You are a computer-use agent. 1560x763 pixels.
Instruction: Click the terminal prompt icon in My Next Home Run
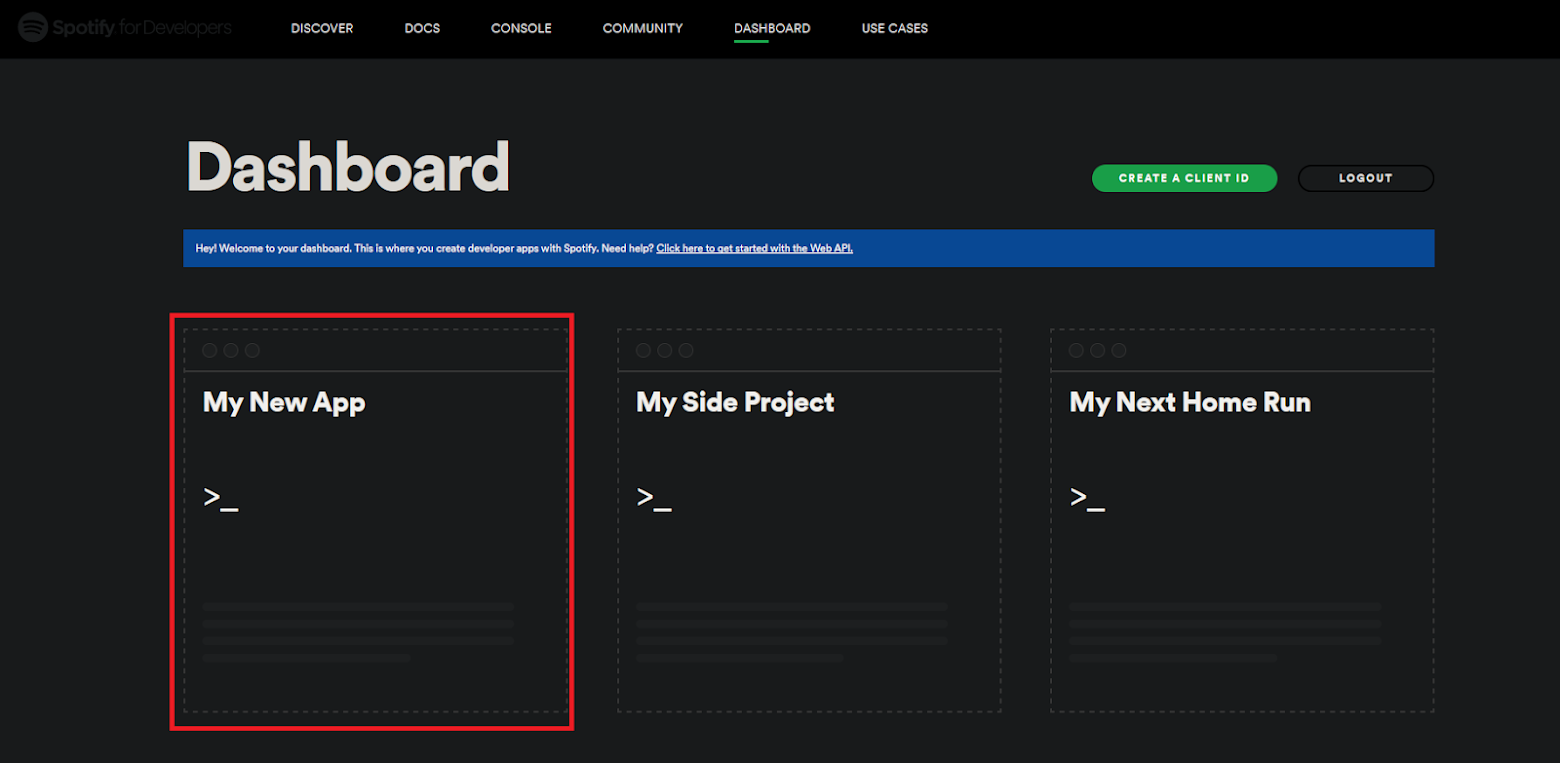(1087, 497)
